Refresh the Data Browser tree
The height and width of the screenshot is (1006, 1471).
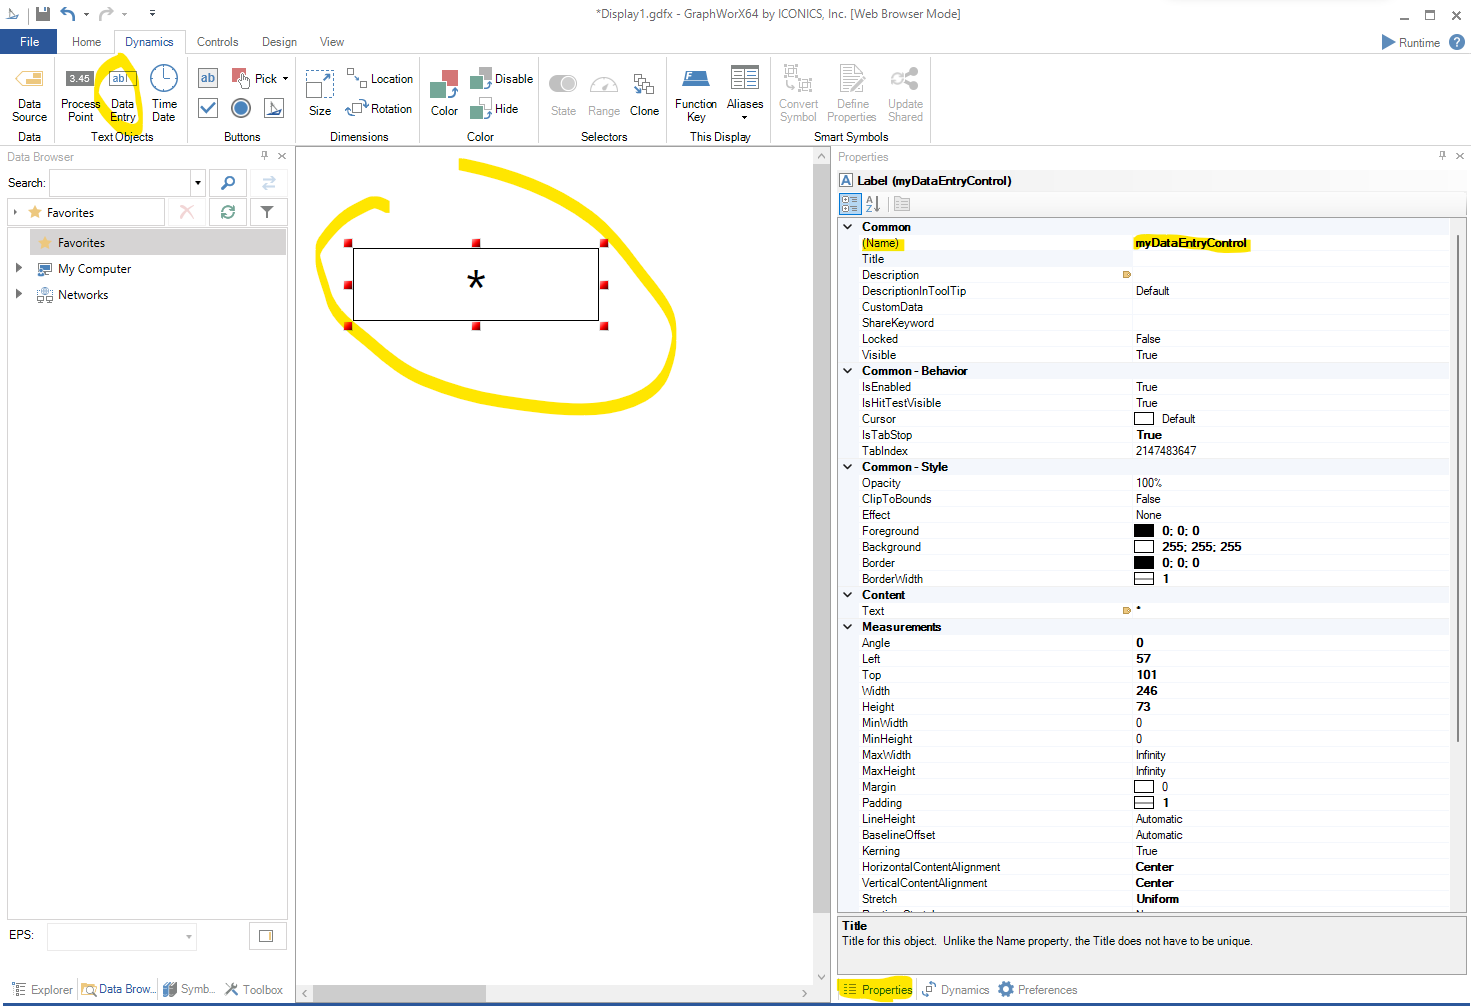click(228, 212)
